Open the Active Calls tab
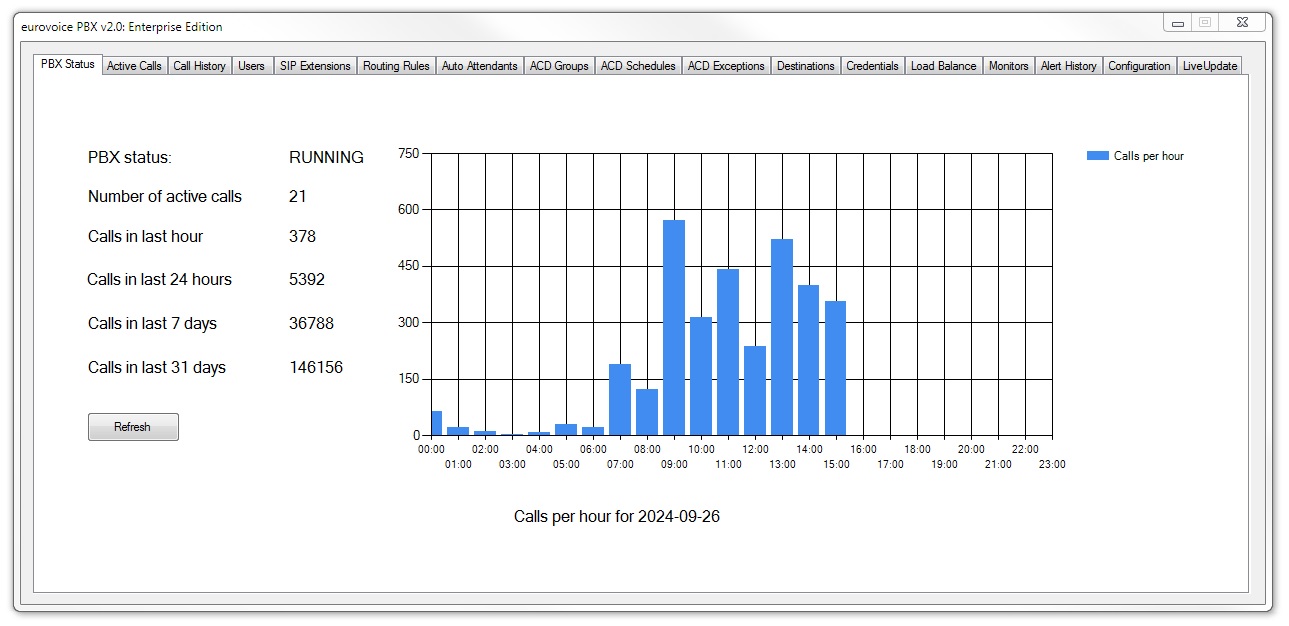1289x626 pixels. [134, 66]
